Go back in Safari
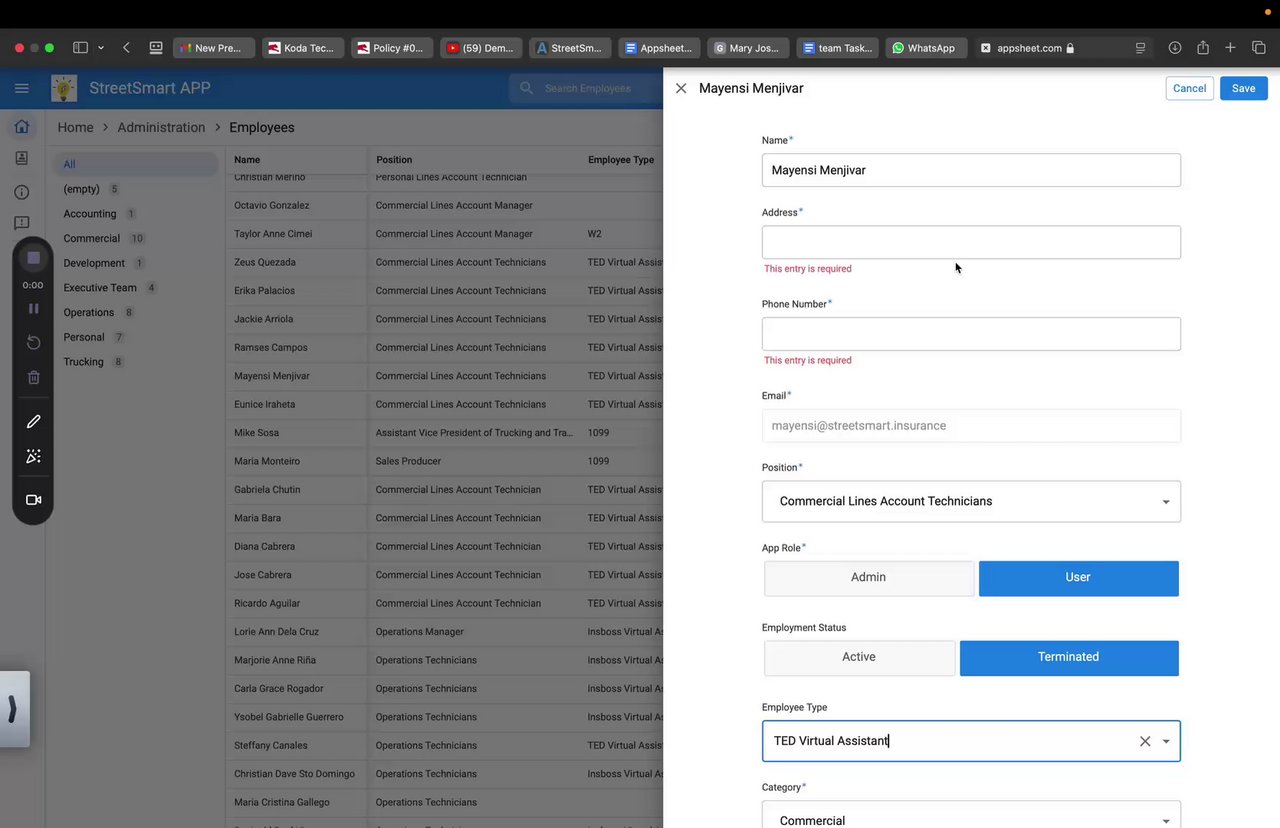 (x=126, y=47)
